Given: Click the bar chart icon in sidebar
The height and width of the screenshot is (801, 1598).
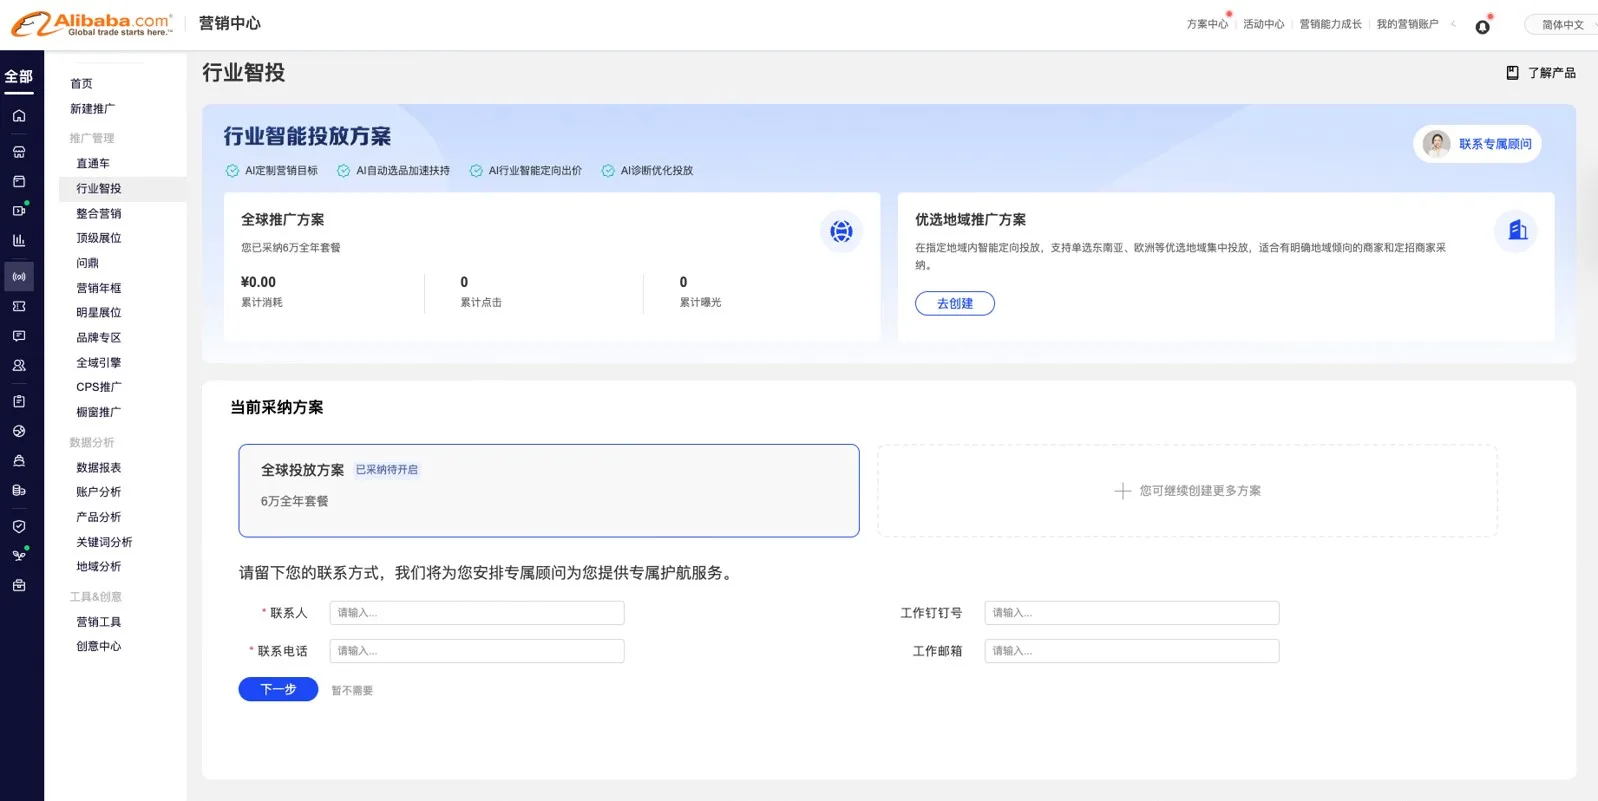Looking at the screenshot, I should (x=19, y=241).
